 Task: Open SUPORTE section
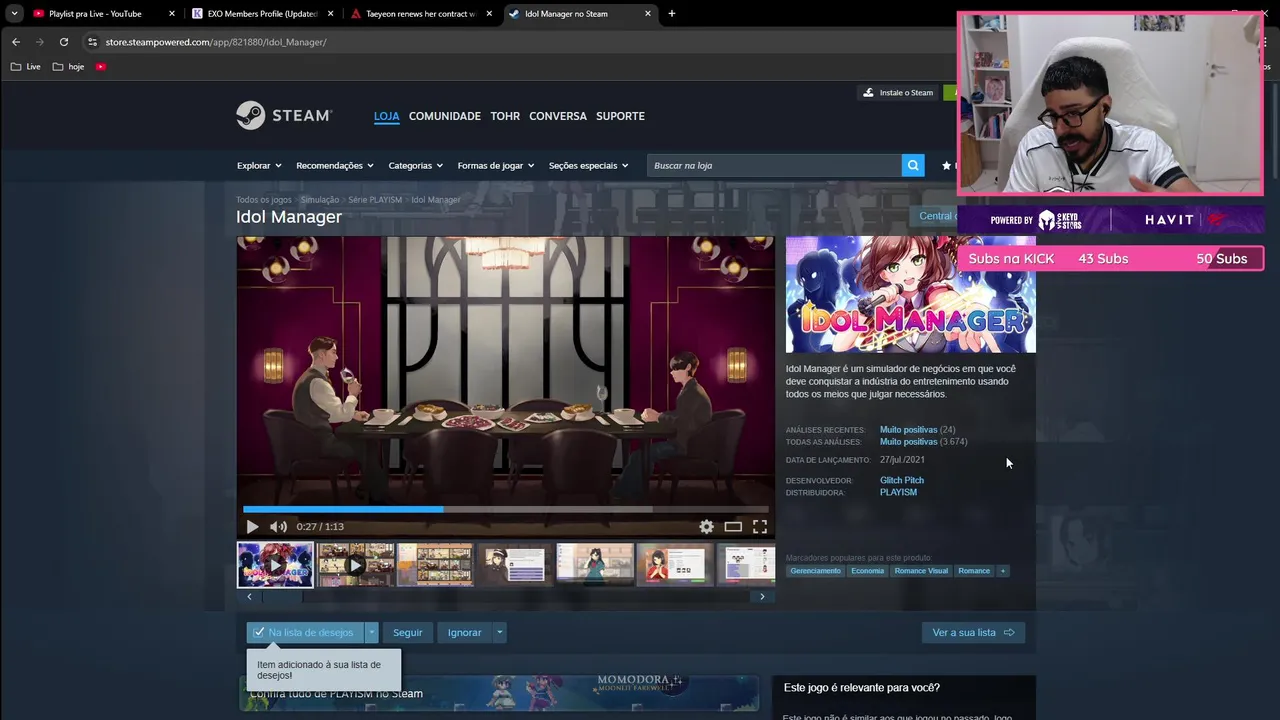point(620,116)
